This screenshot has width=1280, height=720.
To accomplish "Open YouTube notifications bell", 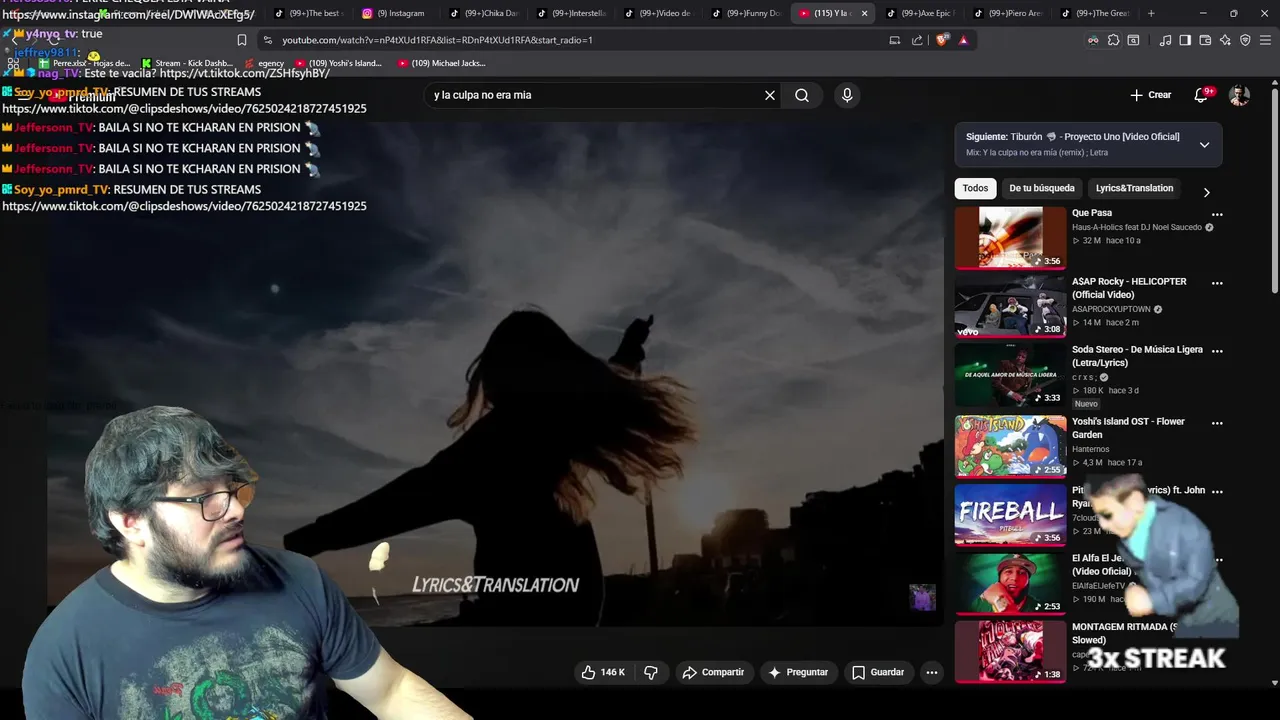I will tap(1201, 95).
